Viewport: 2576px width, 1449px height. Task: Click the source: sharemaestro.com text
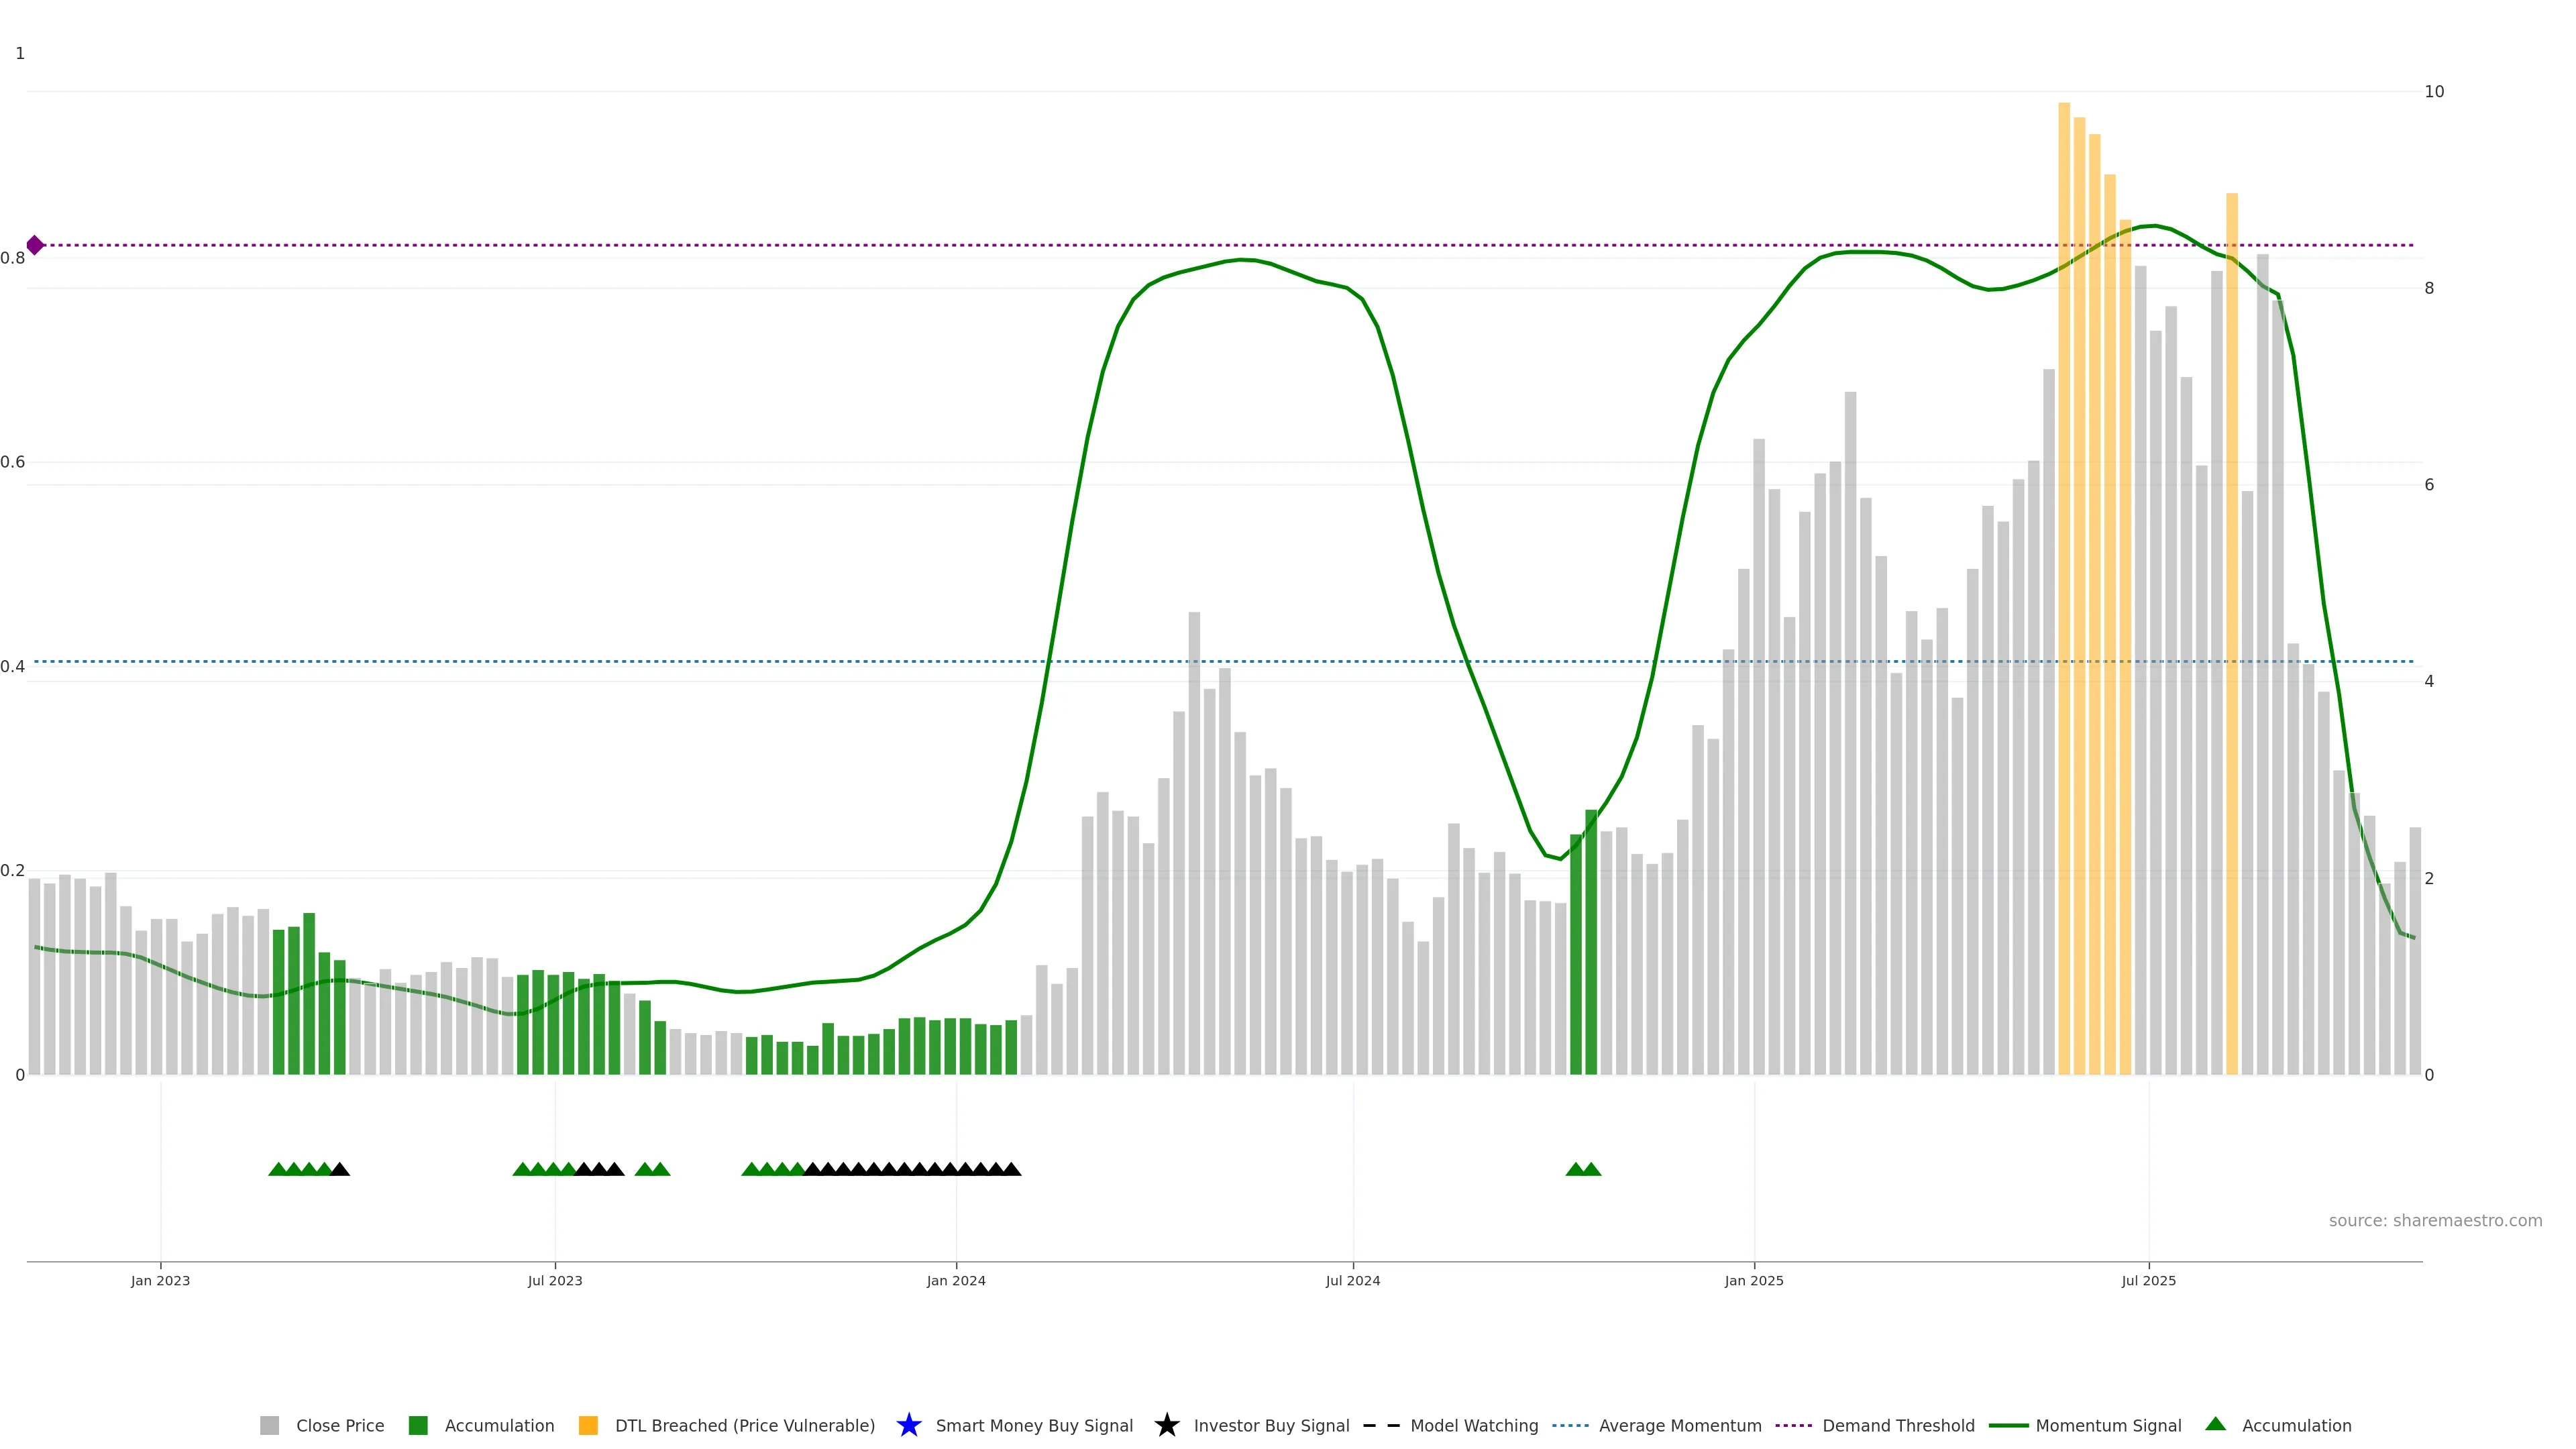tap(2435, 1220)
